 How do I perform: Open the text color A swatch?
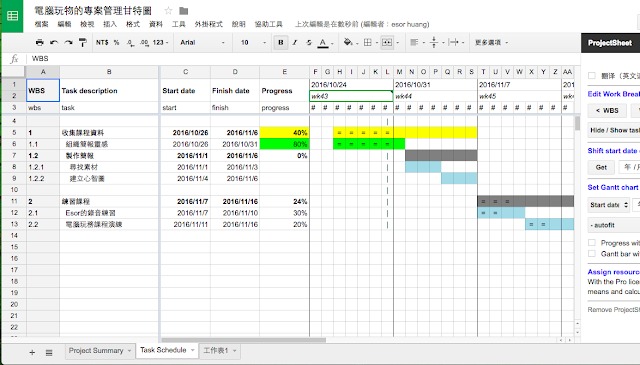click(x=323, y=42)
